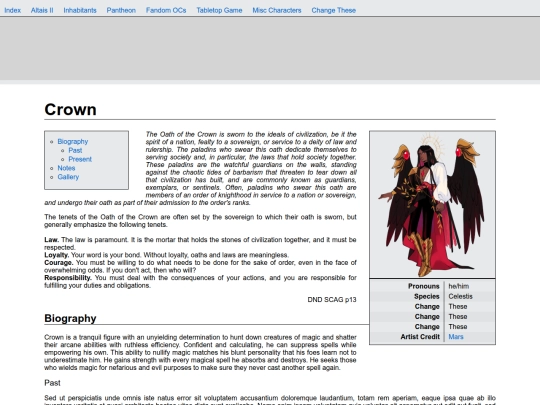Screen dimensions: 540x405
Task: Click the Species label in infobox
Action: (427, 297)
